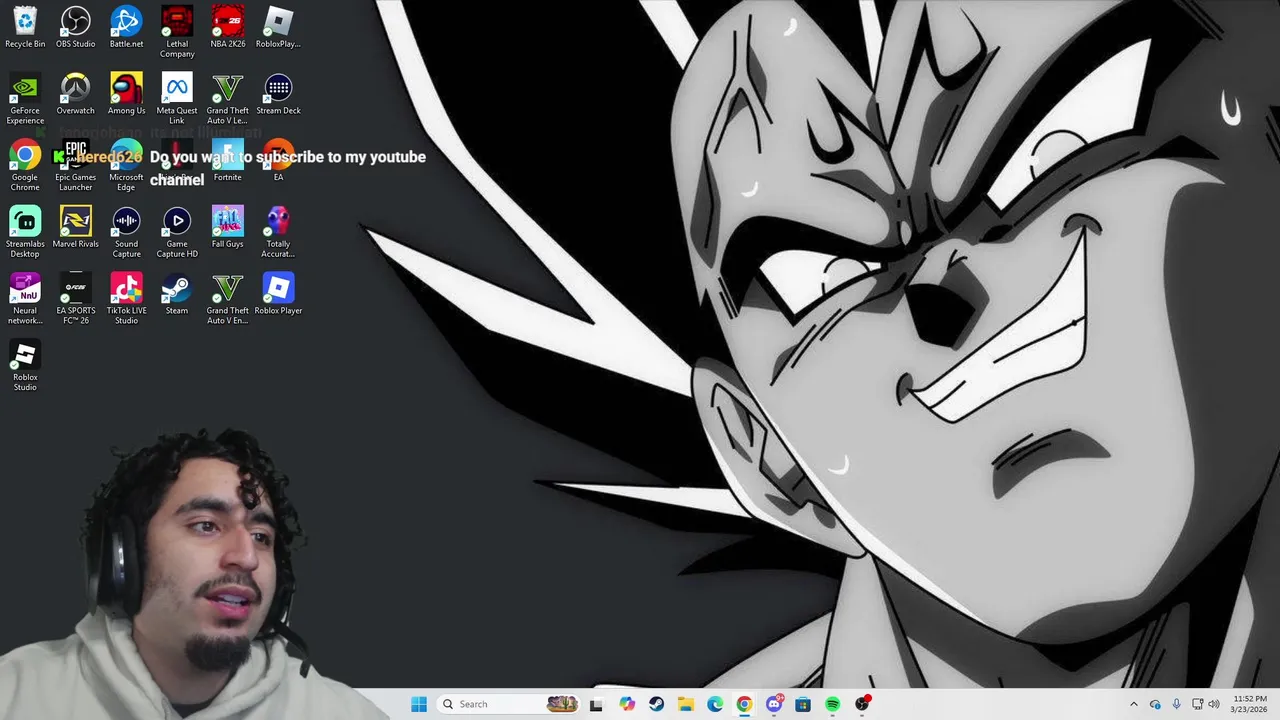Select the EA desktop icon
This screenshot has height=720, width=1280.
(278, 161)
